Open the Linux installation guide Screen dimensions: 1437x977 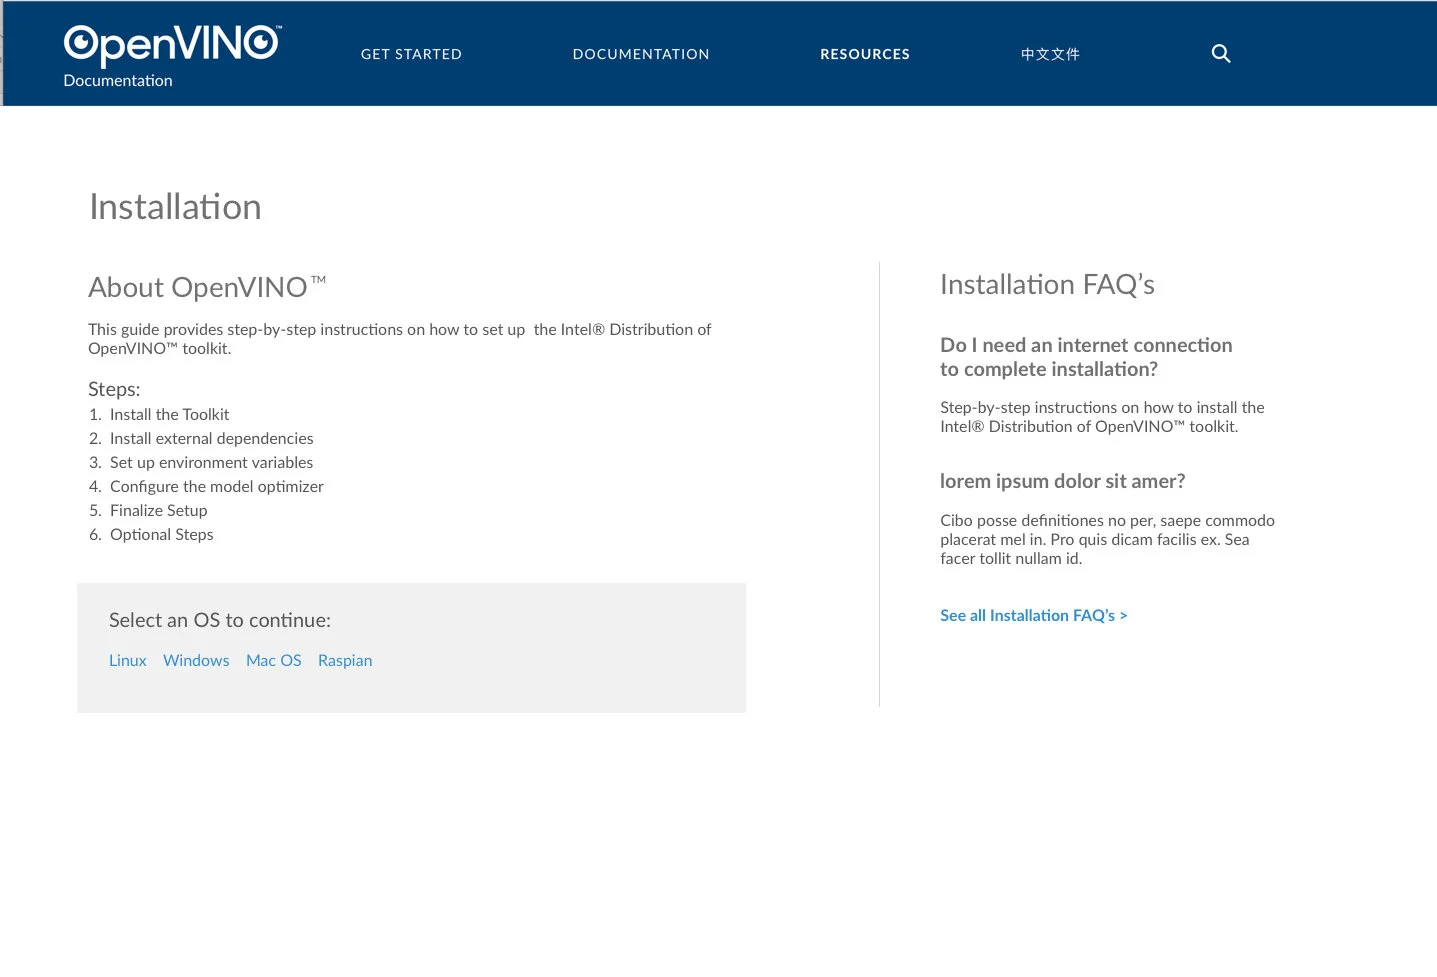pyautogui.click(x=127, y=660)
